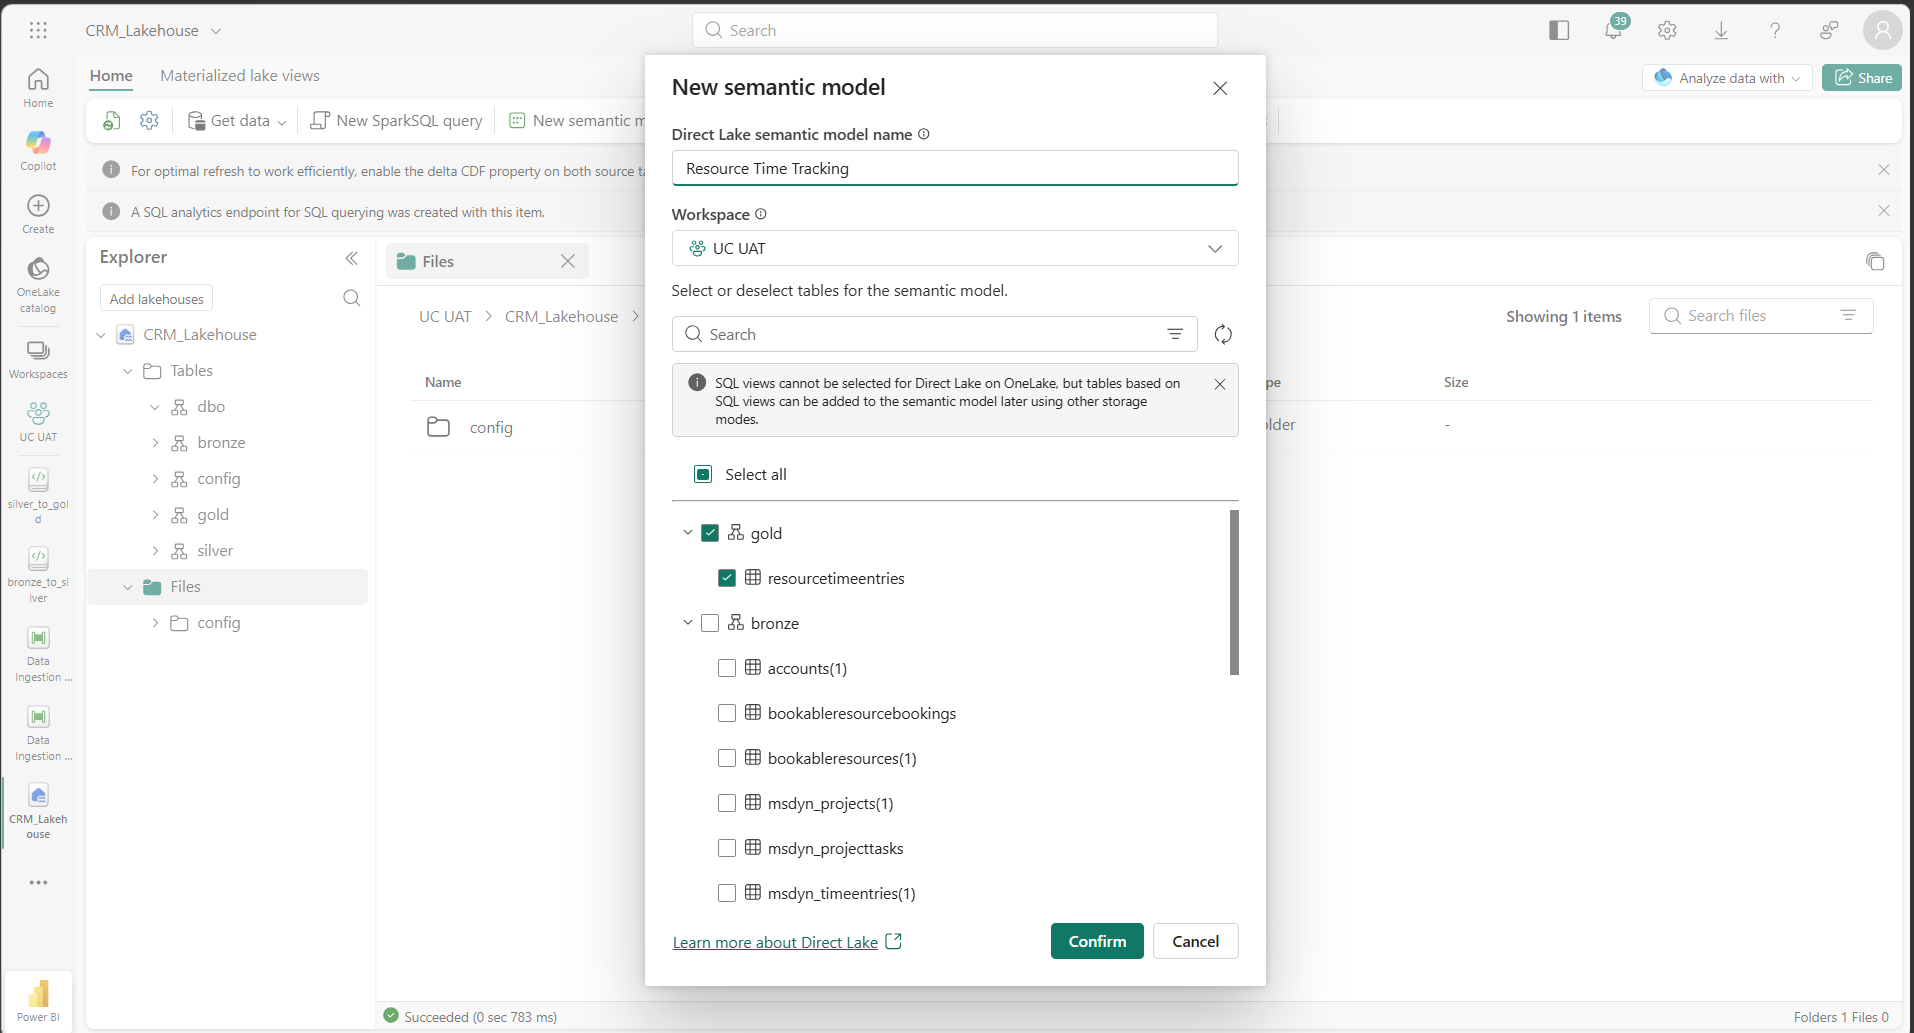1914x1033 pixels.
Task: Click the CRM_Lakehouse item in the sidebar
Action: coord(38,812)
